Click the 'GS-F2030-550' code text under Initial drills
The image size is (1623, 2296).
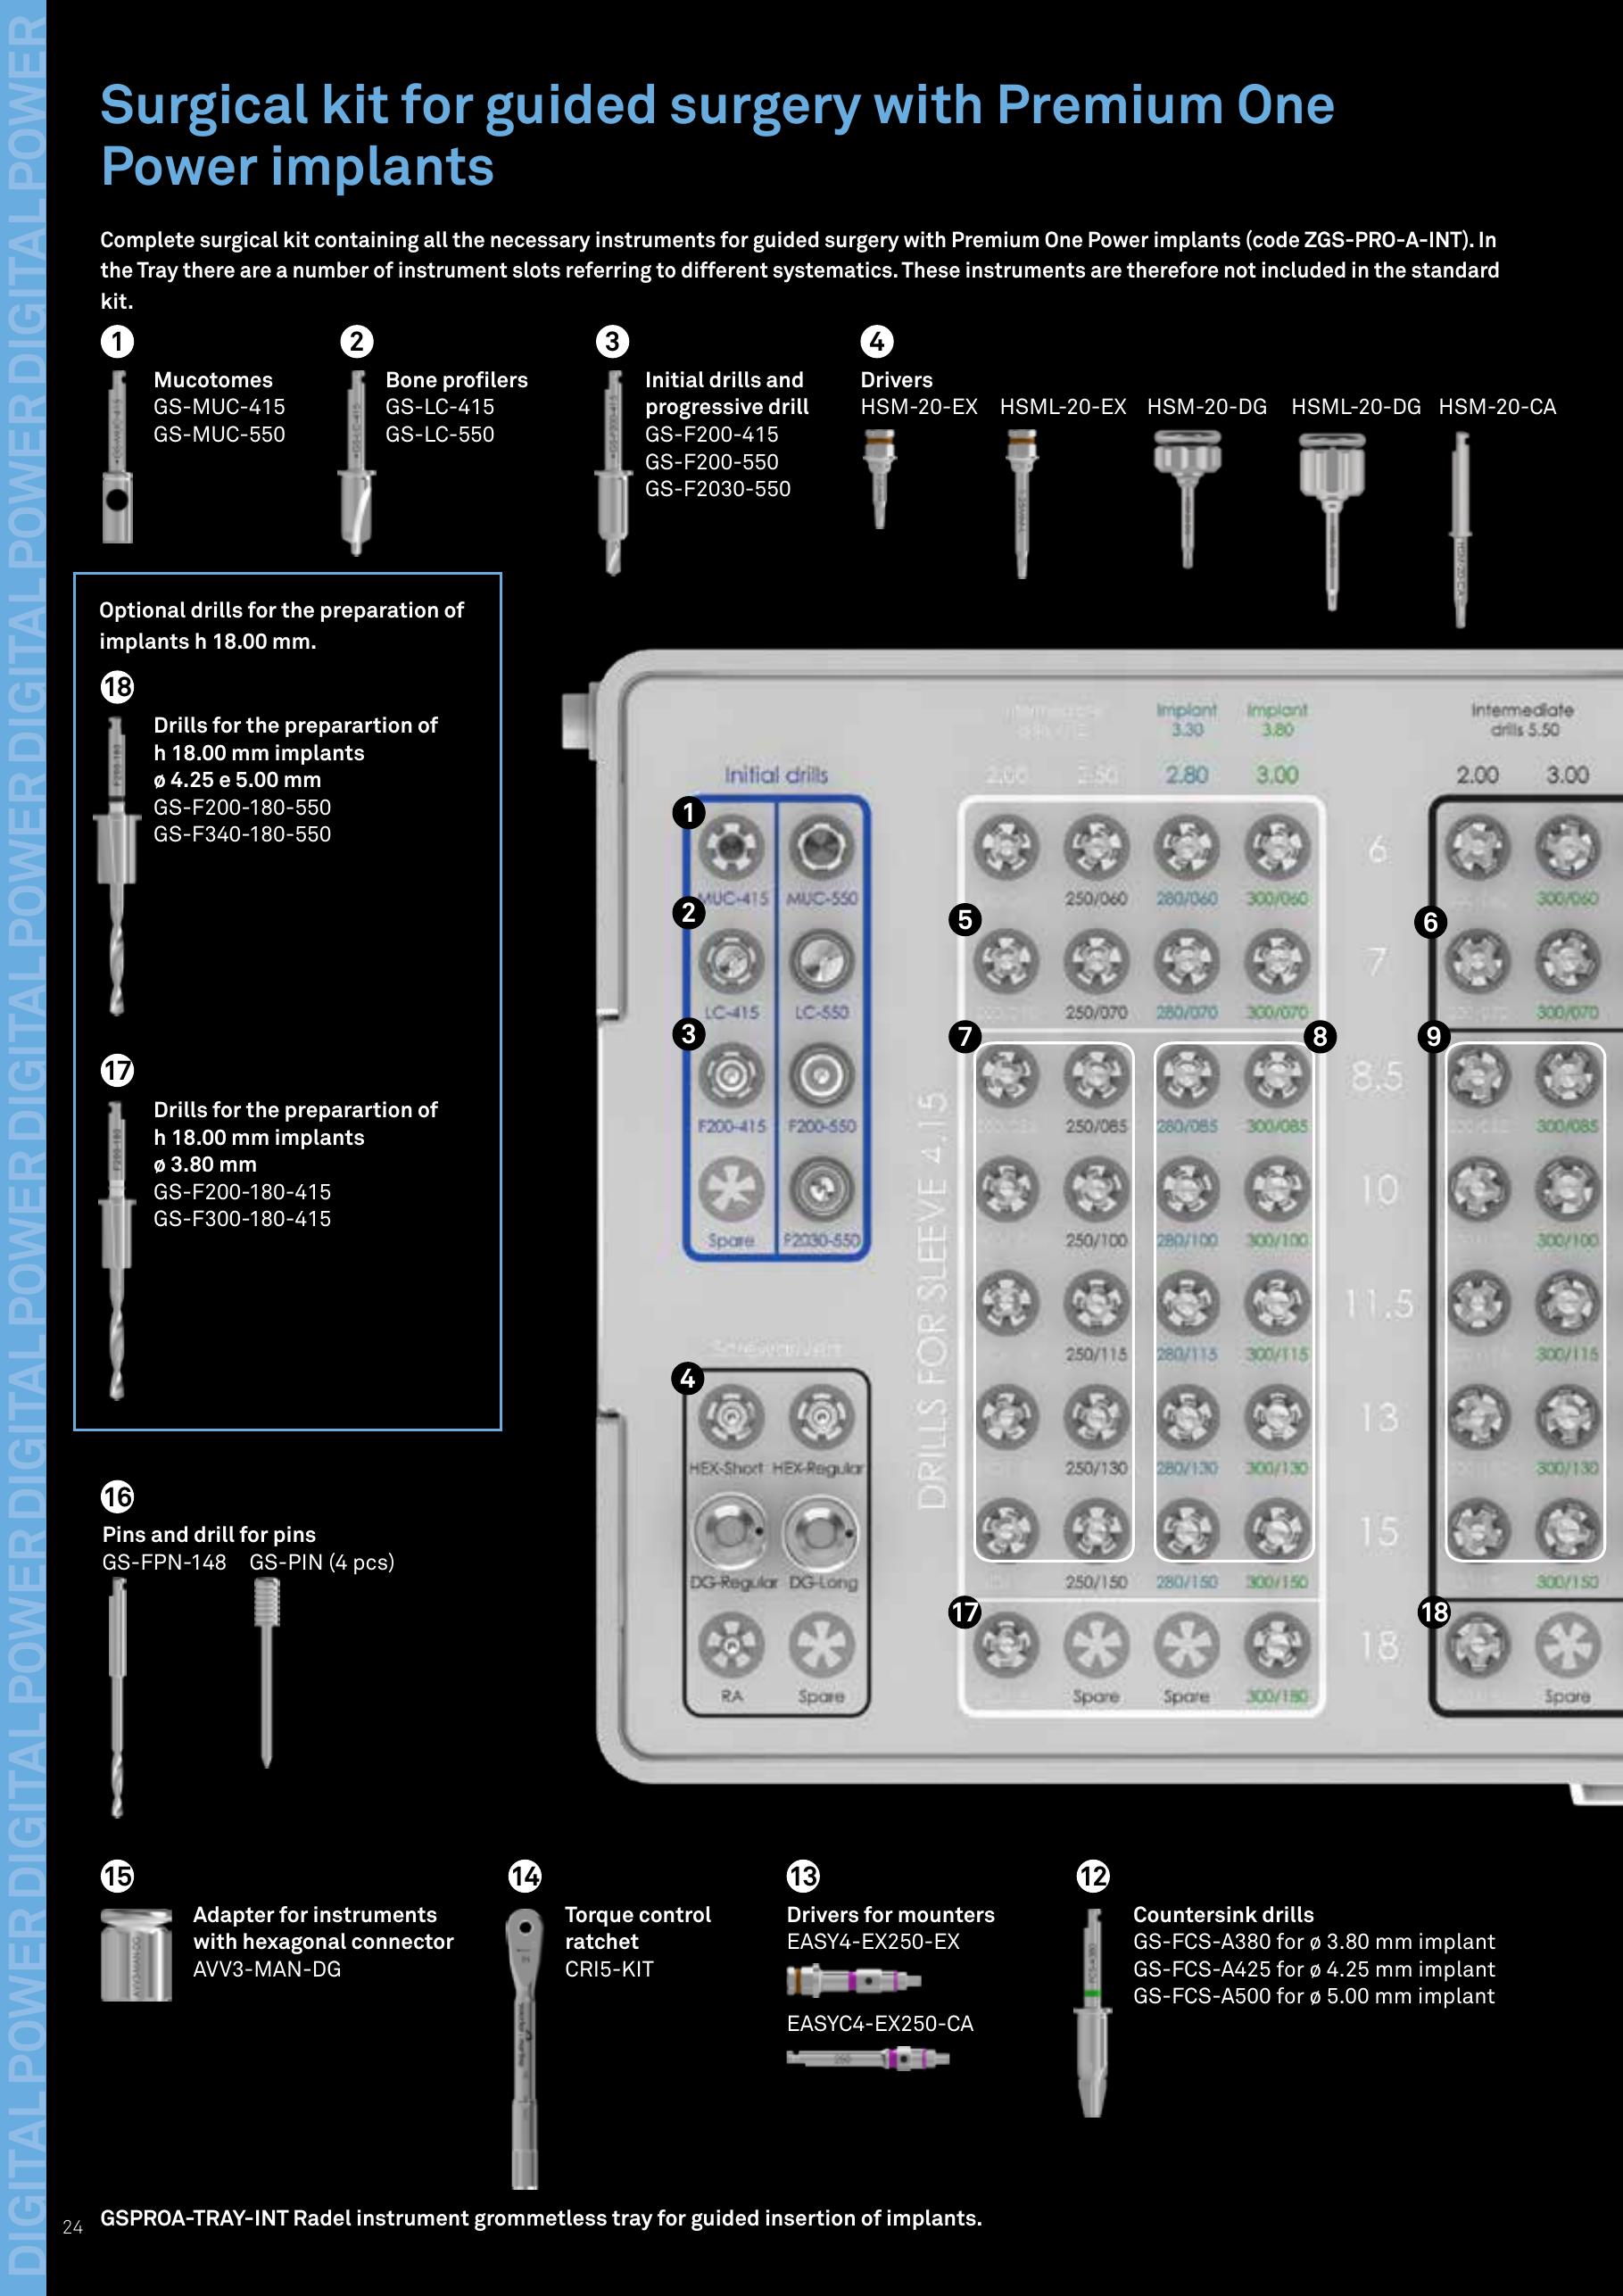717,489
